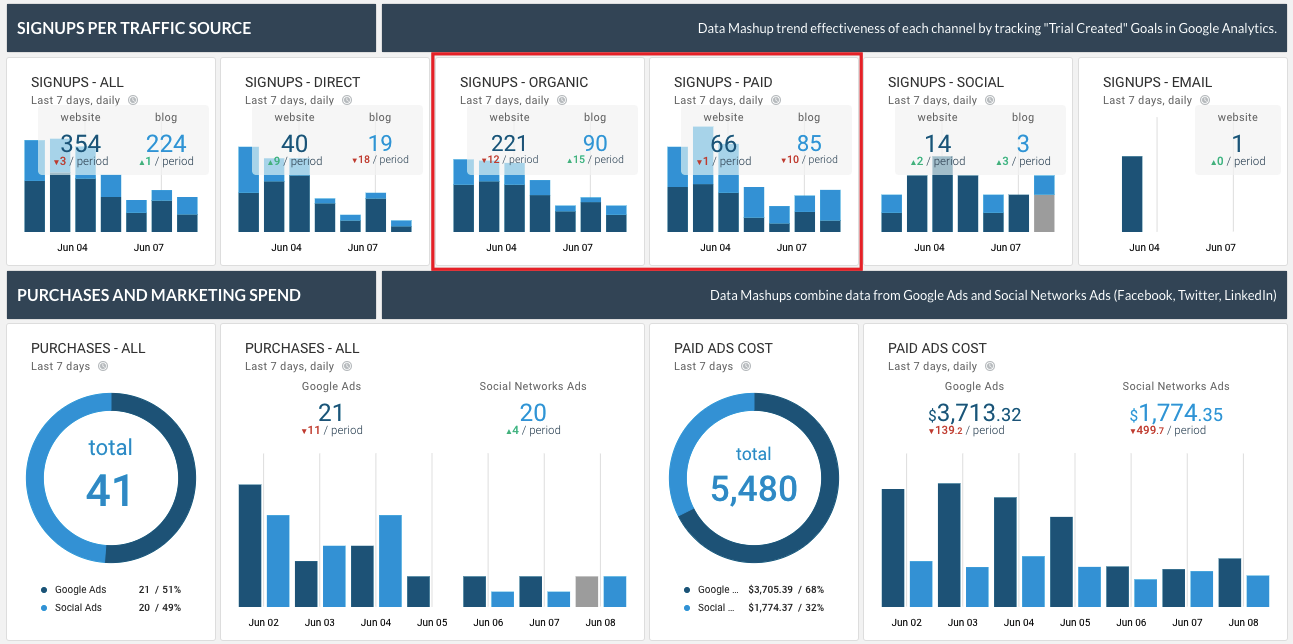Select the Signups Per Traffic Source header
The image size is (1293, 644).
pyautogui.click(x=134, y=28)
